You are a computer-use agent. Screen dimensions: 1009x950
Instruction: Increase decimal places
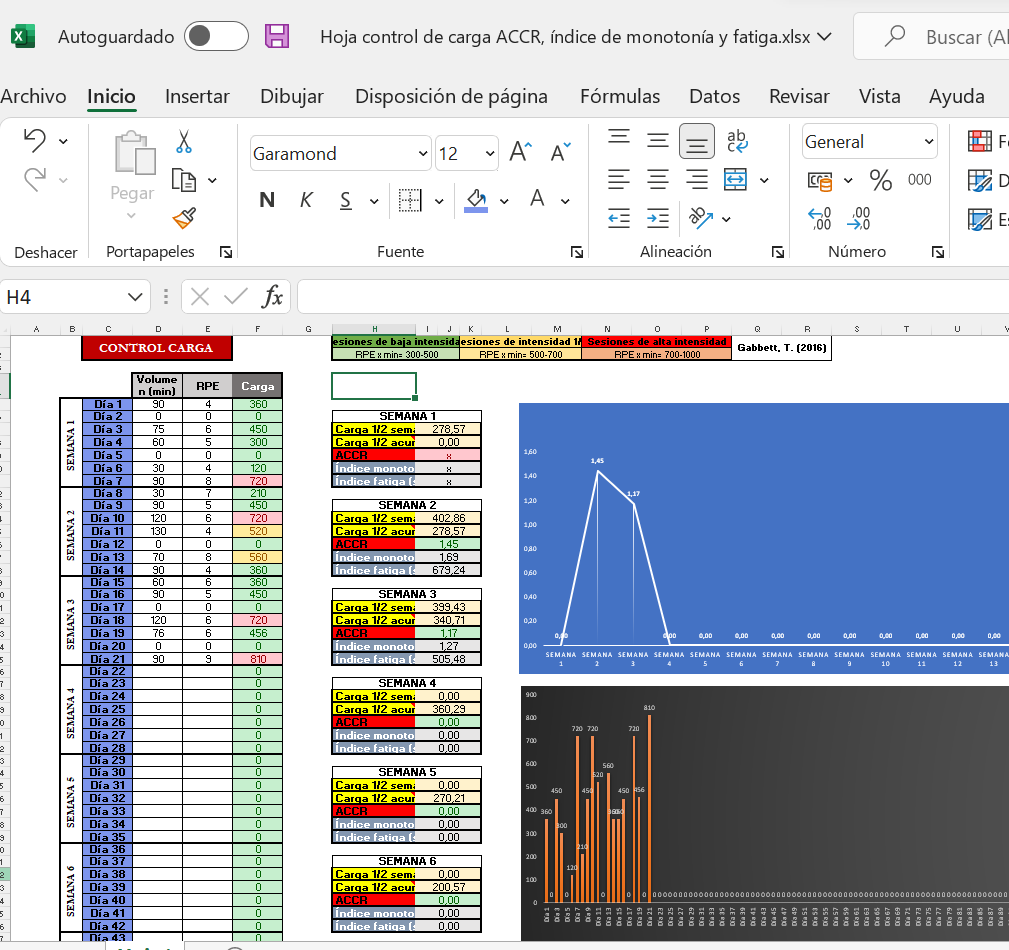pos(820,219)
